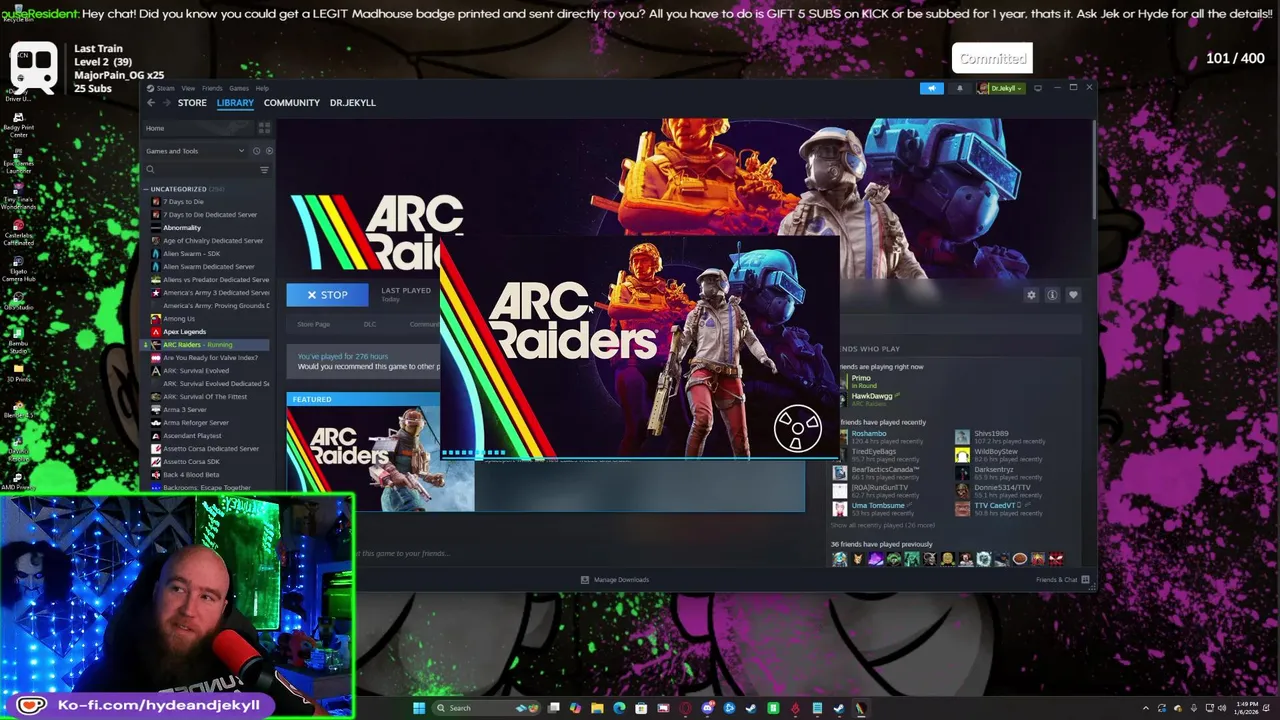Go back with the Steam back arrow

click(151, 103)
